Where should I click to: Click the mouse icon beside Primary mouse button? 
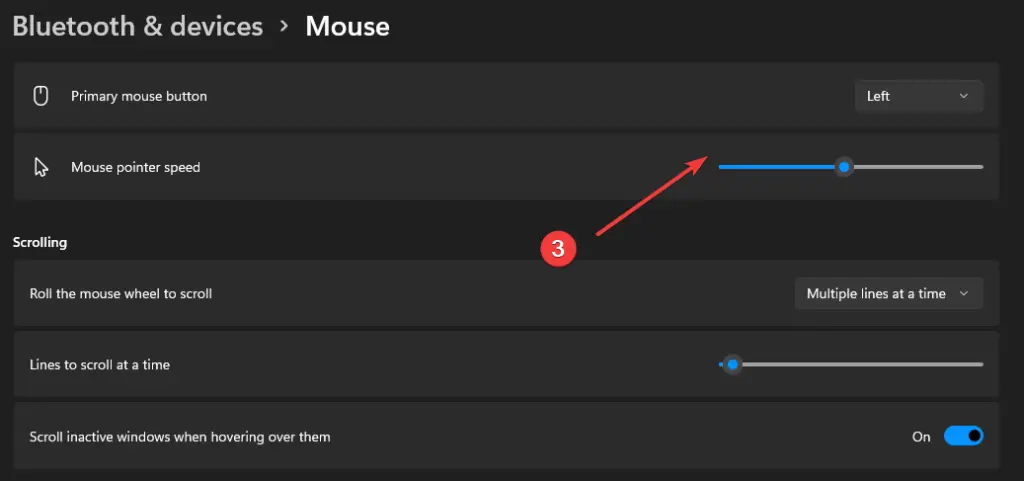click(x=41, y=97)
